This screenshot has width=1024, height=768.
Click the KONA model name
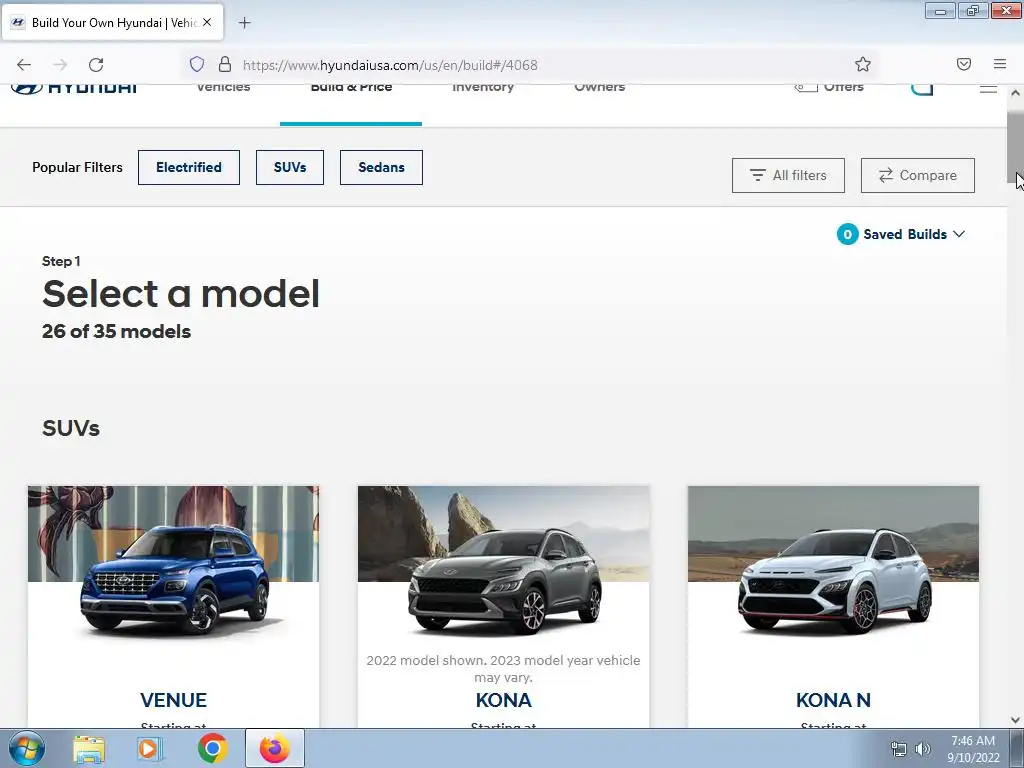click(504, 700)
